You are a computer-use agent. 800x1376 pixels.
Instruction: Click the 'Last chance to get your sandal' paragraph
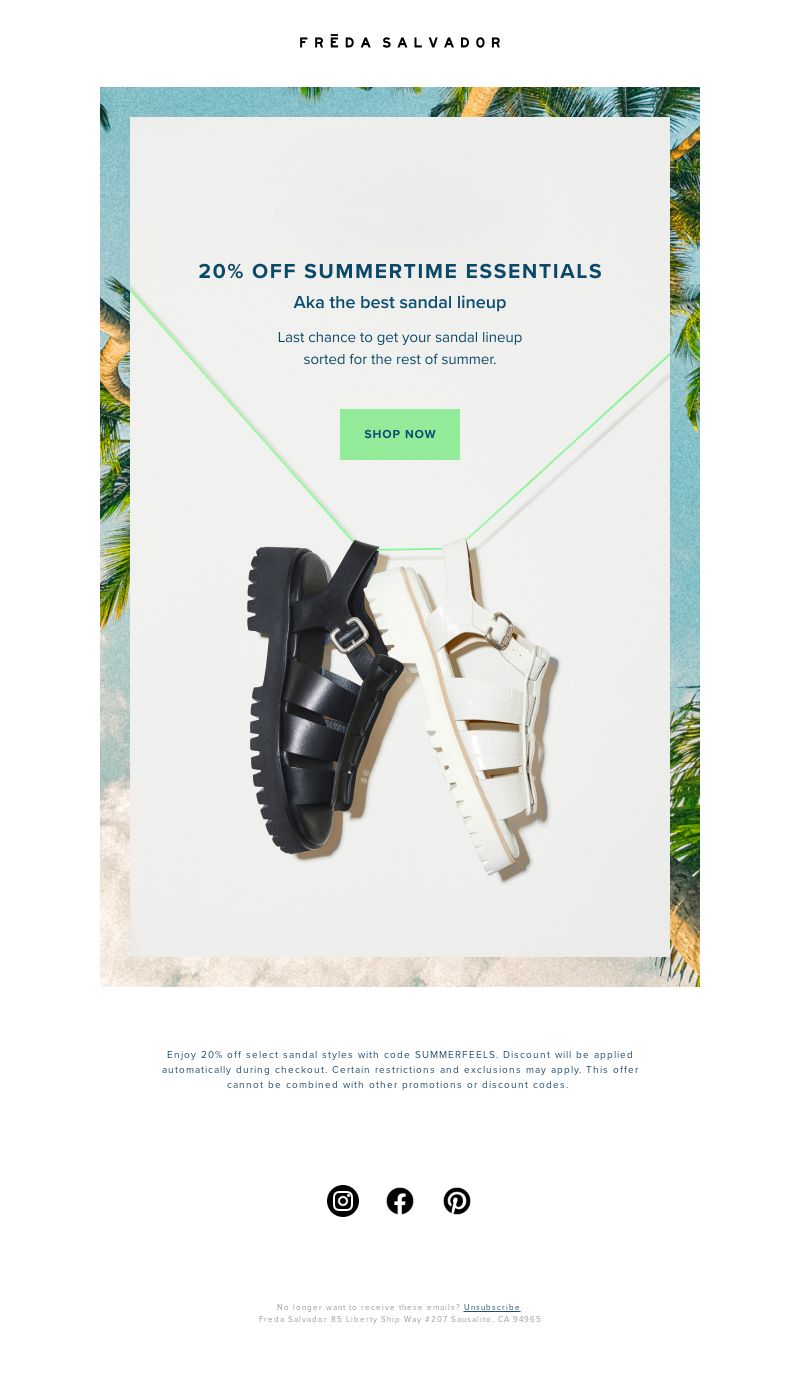pos(400,348)
